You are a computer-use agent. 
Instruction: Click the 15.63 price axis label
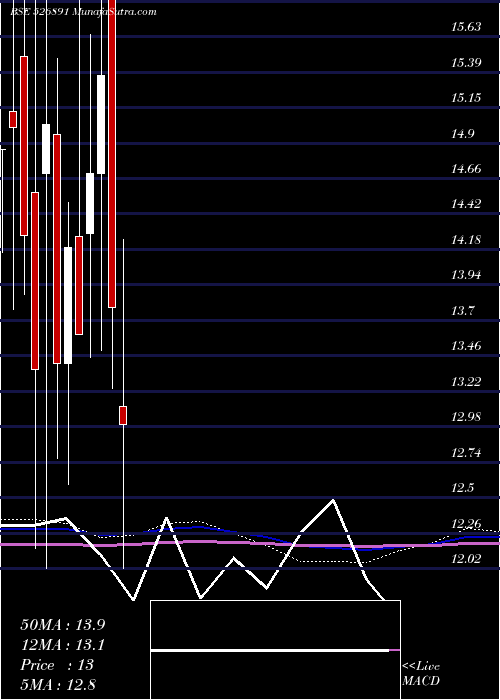[466, 27]
